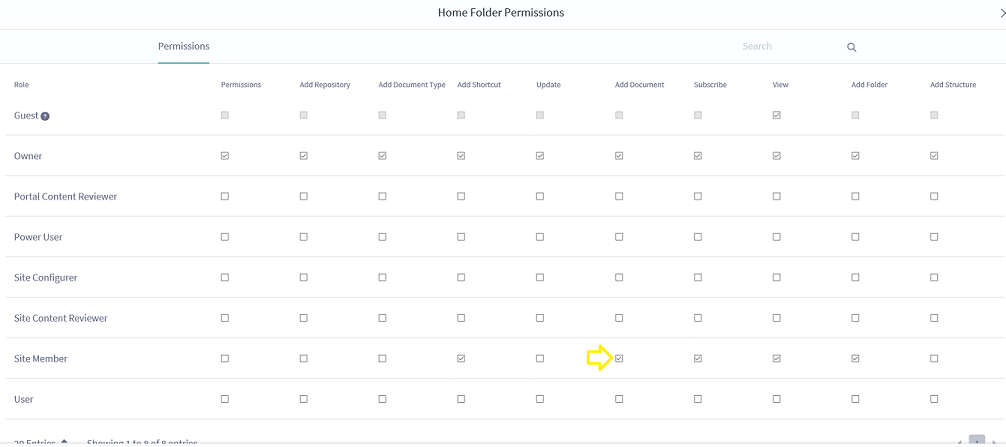The width and height of the screenshot is (1006, 447).
Task: Uncheck Add Document Type for Owner
Action: (382, 156)
